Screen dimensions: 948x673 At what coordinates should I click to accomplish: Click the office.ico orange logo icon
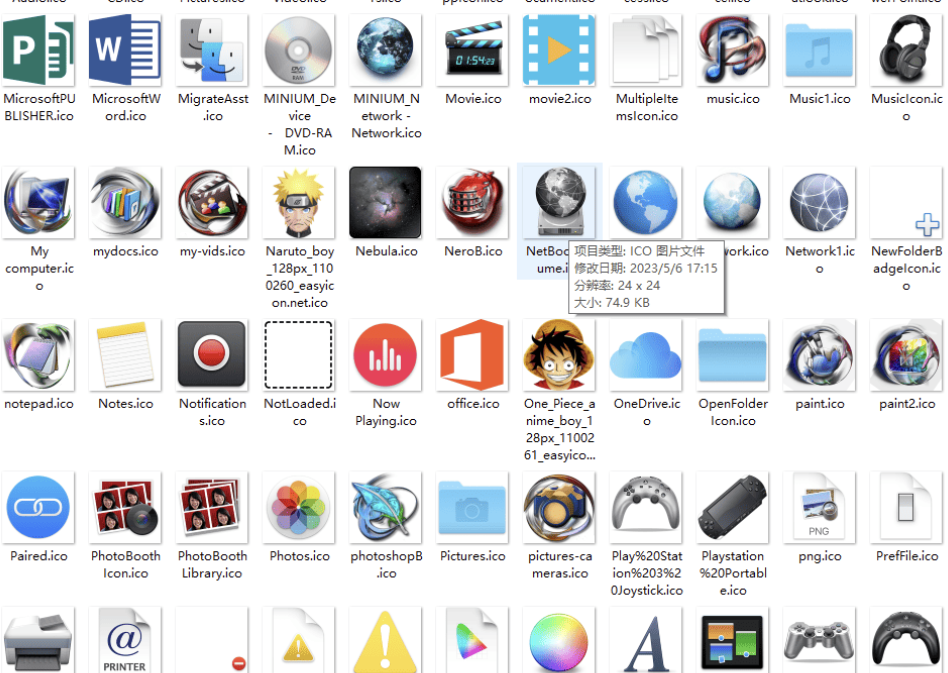tap(473, 355)
